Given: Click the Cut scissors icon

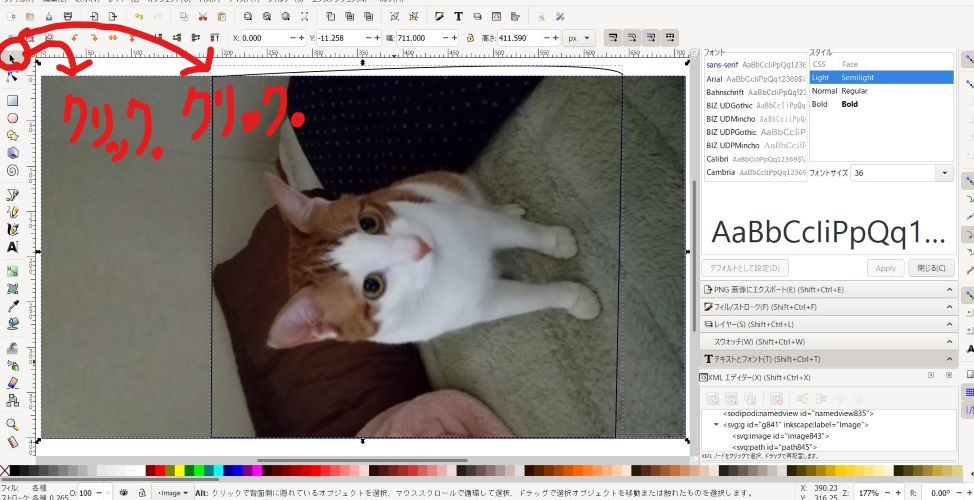Looking at the screenshot, I should (x=203, y=17).
